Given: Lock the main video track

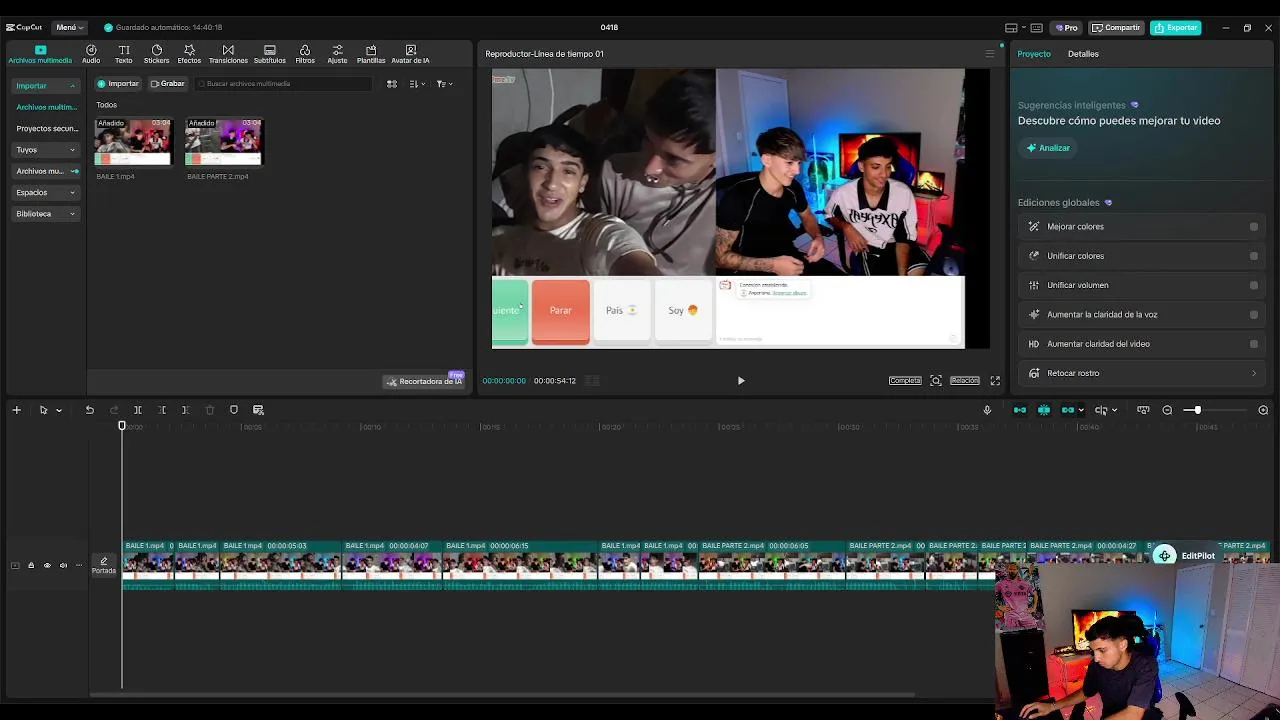Looking at the screenshot, I should coord(31,566).
